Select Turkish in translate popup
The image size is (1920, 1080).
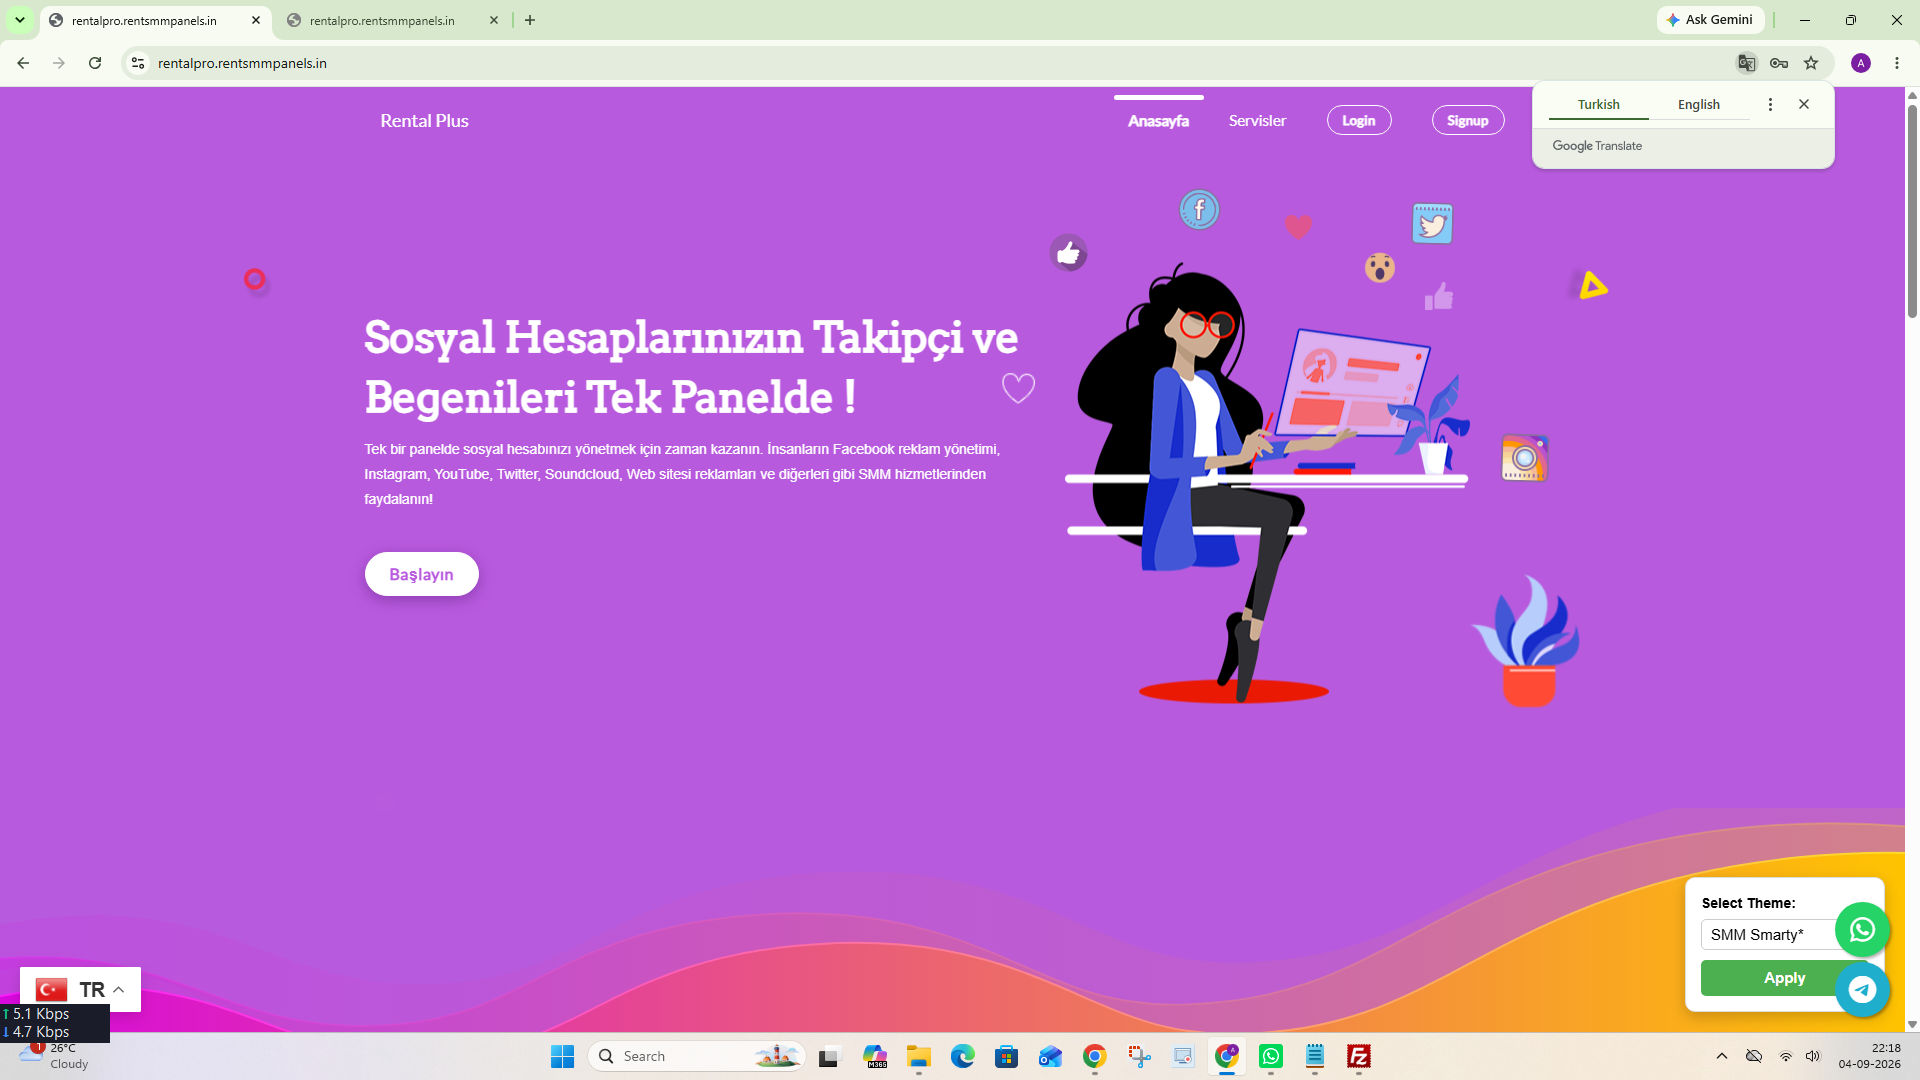[1598, 105]
